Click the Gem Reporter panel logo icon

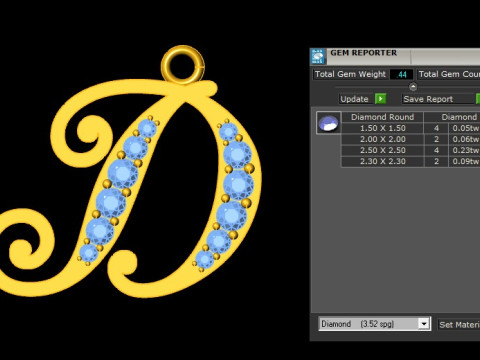coord(317,56)
